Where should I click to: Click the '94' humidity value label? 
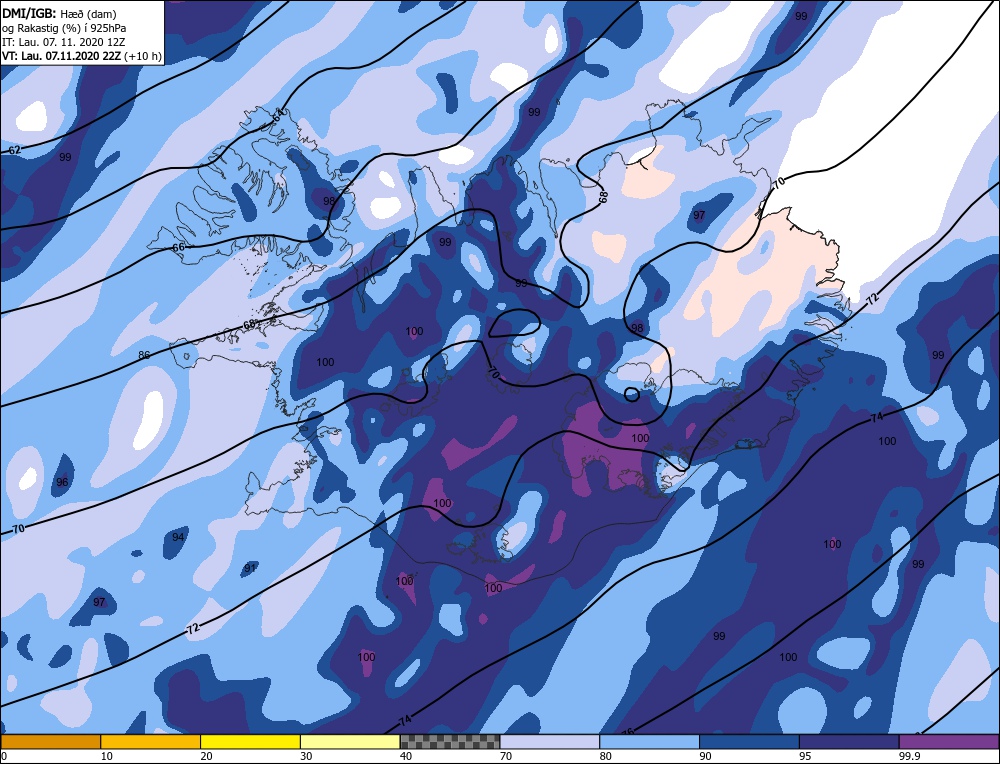click(x=178, y=537)
